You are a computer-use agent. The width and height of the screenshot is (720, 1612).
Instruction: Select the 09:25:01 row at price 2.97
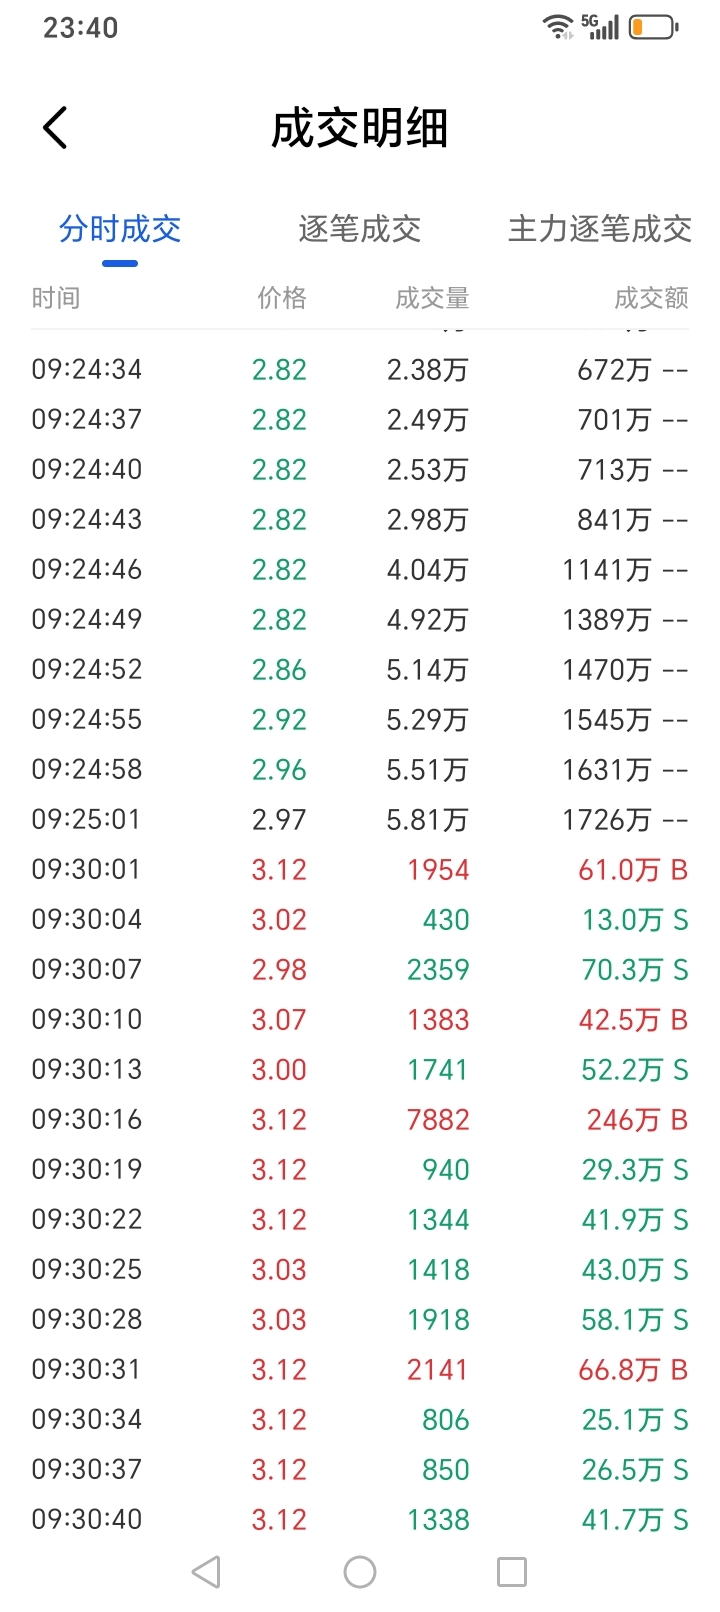coord(360,819)
